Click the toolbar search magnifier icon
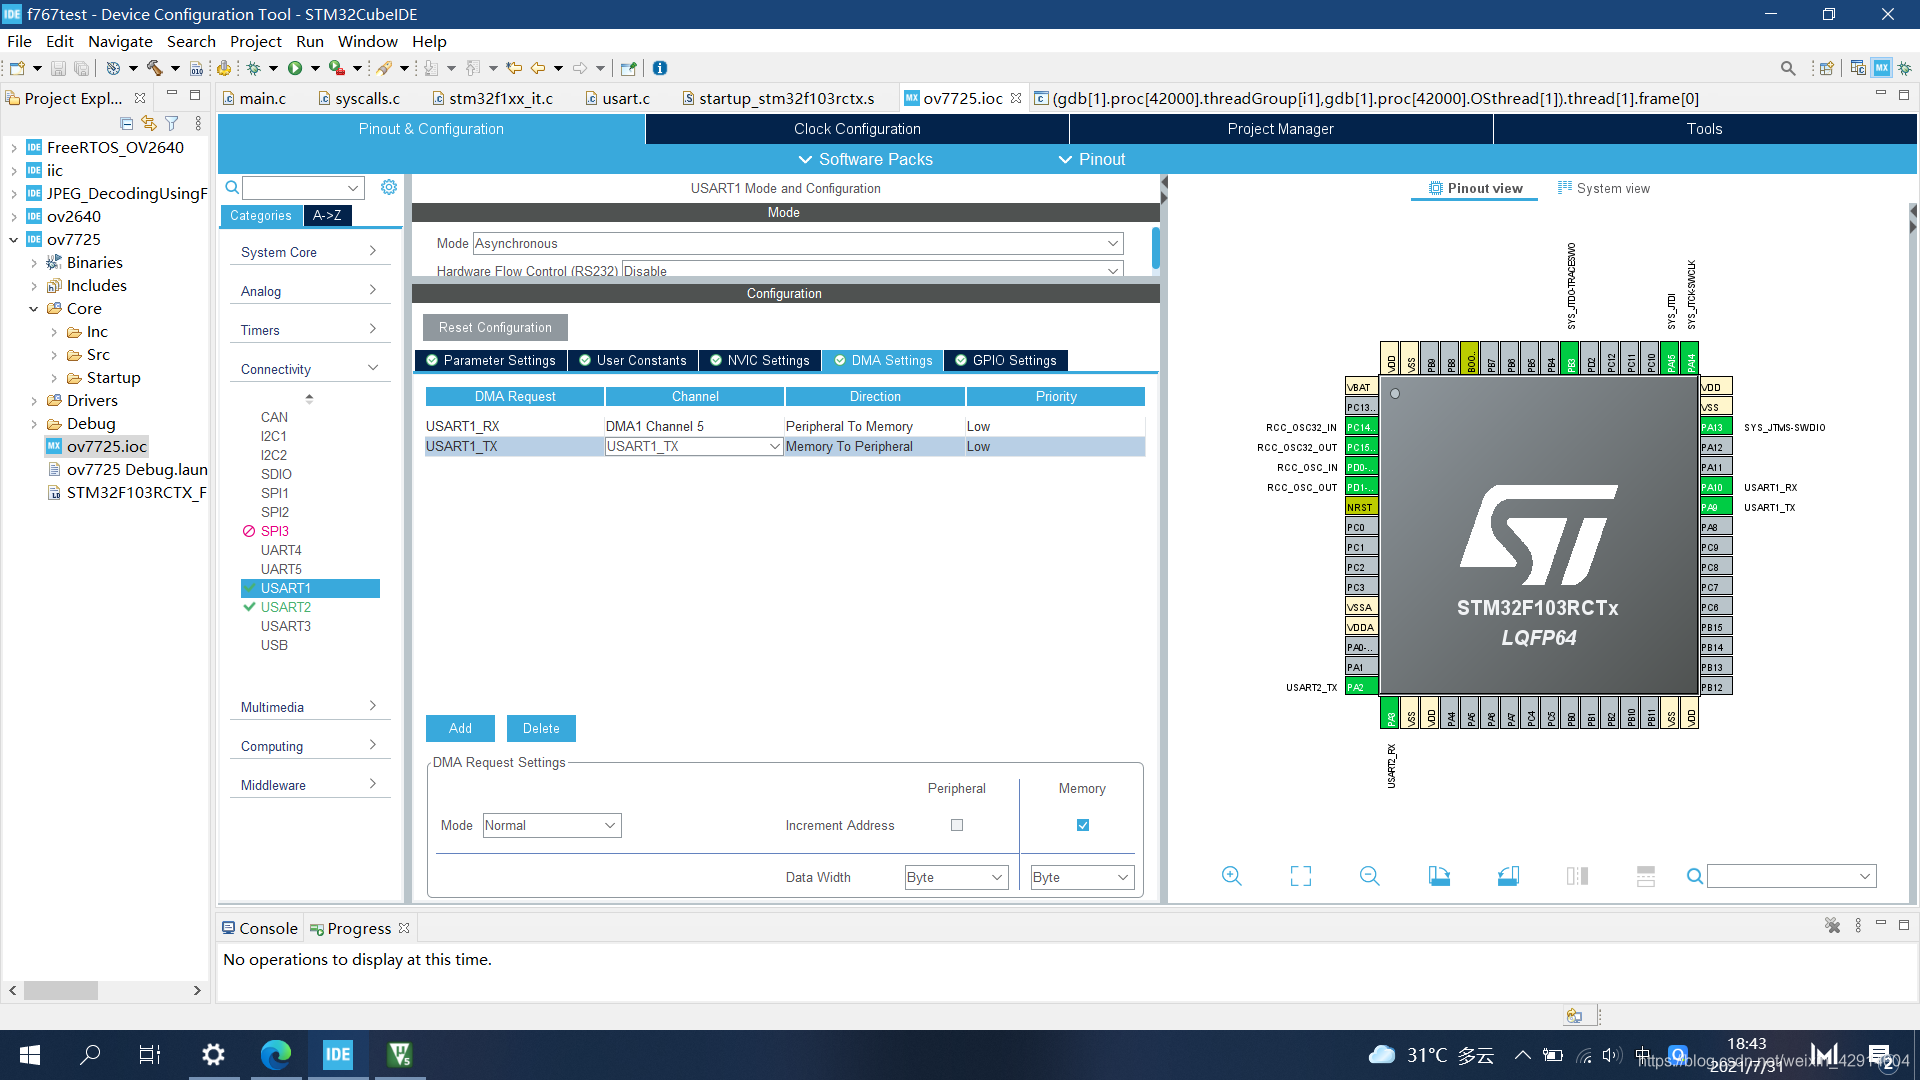Image resolution: width=1920 pixels, height=1080 pixels. (x=1788, y=68)
